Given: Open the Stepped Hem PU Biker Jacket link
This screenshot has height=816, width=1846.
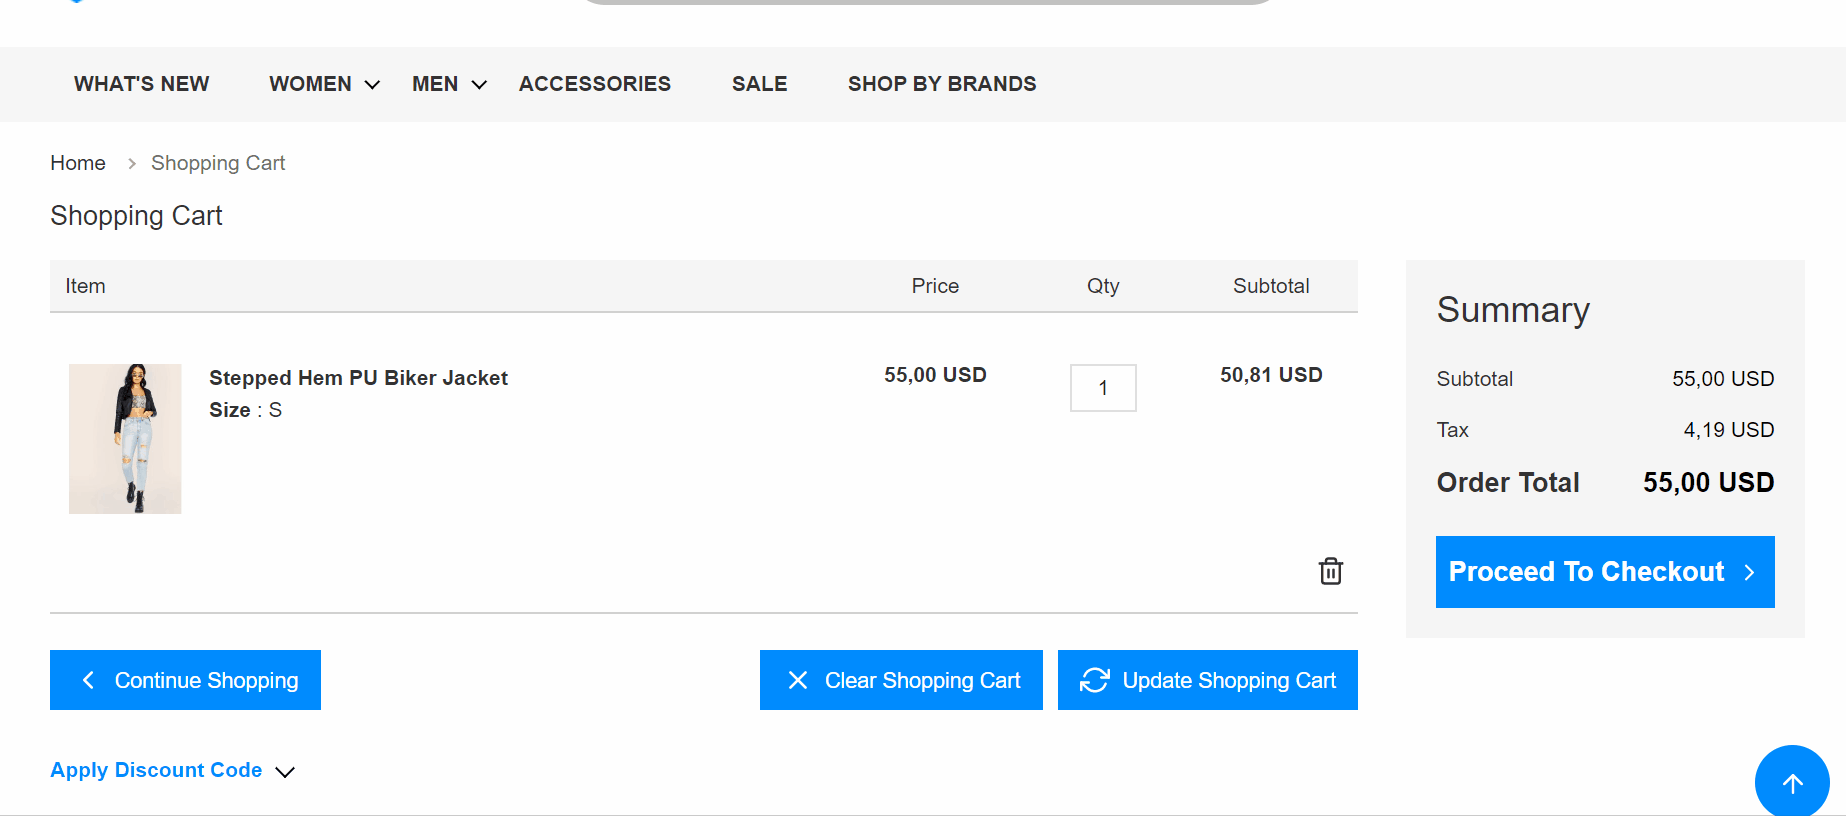Looking at the screenshot, I should point(358,378).
